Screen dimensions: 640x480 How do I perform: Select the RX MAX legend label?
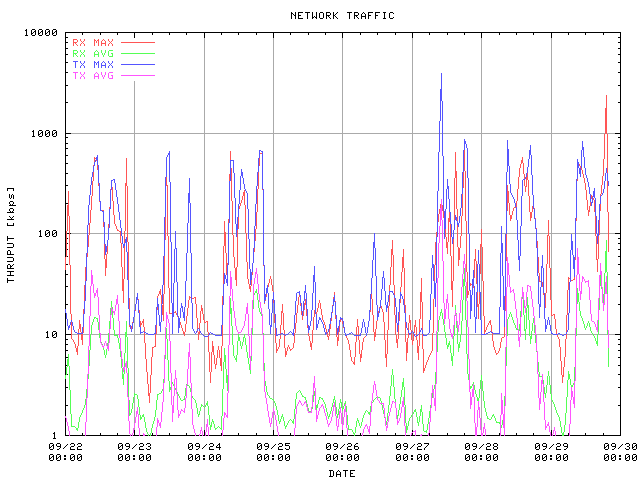click(93, 43)
